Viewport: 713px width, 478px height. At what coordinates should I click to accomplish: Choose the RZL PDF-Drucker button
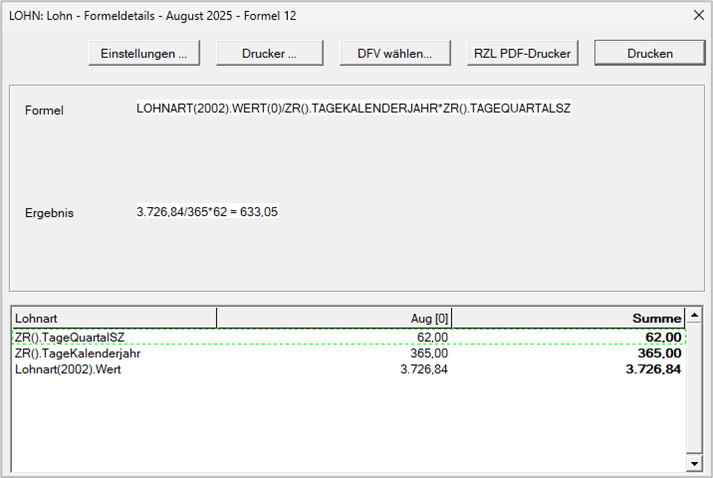pyautogui.click(x=522, y=53)
